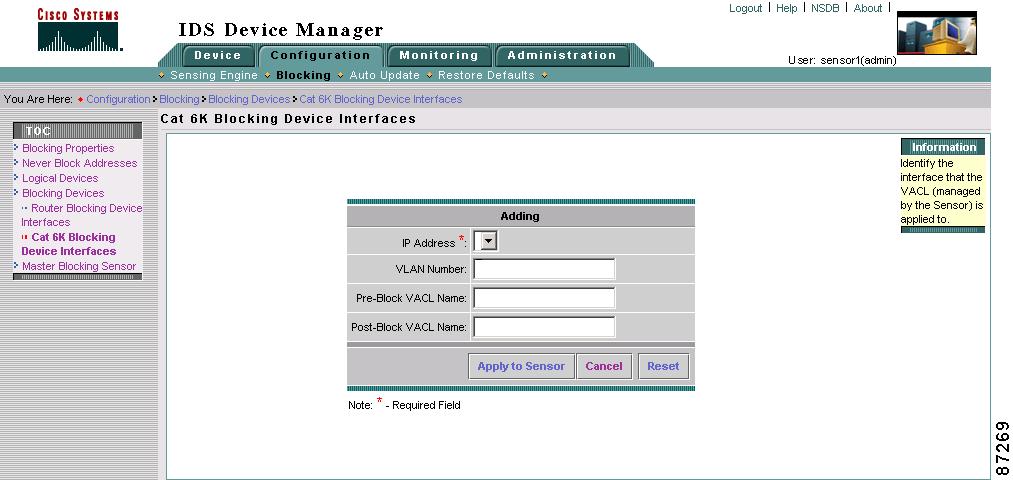Click the 'Adding' form title
This screenshot has width=1013, height=480.
[520, 216]
